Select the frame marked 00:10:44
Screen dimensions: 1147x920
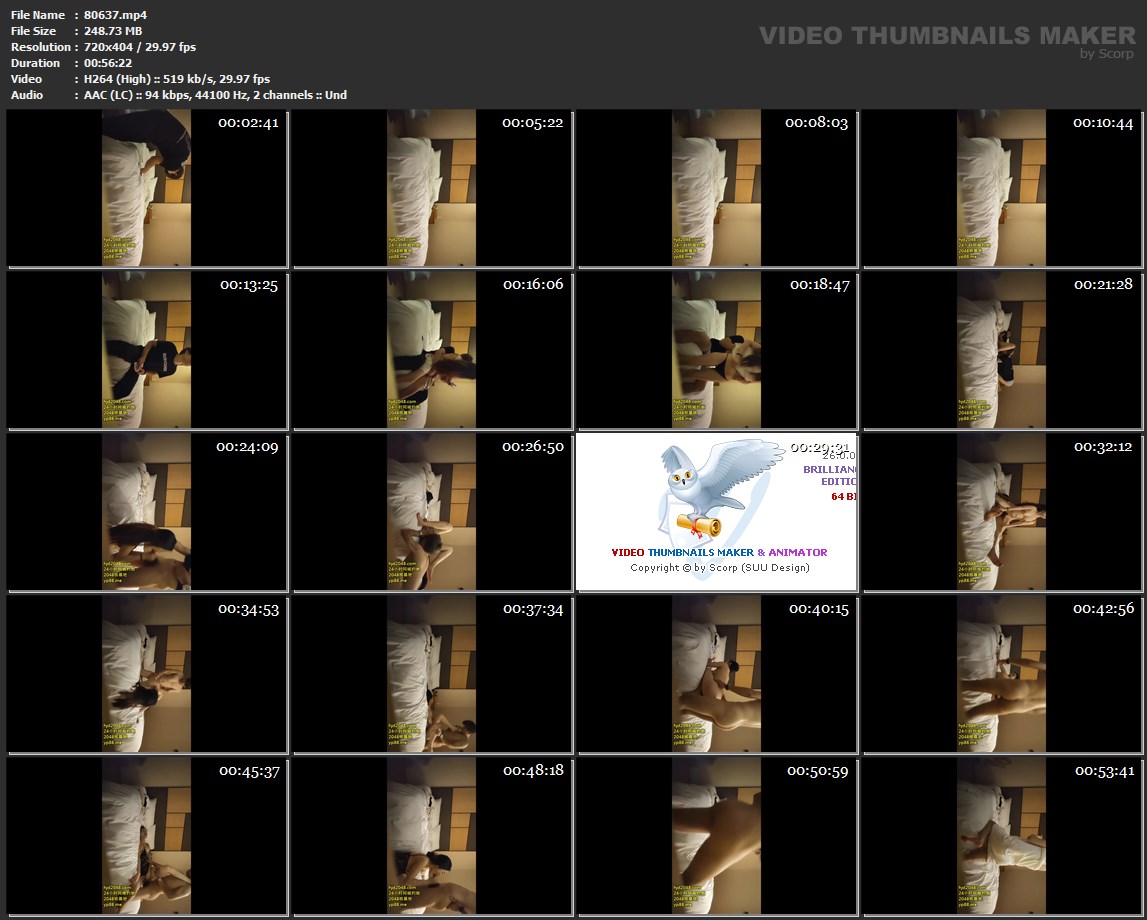pyautogui.click(x=1002, y=188)
